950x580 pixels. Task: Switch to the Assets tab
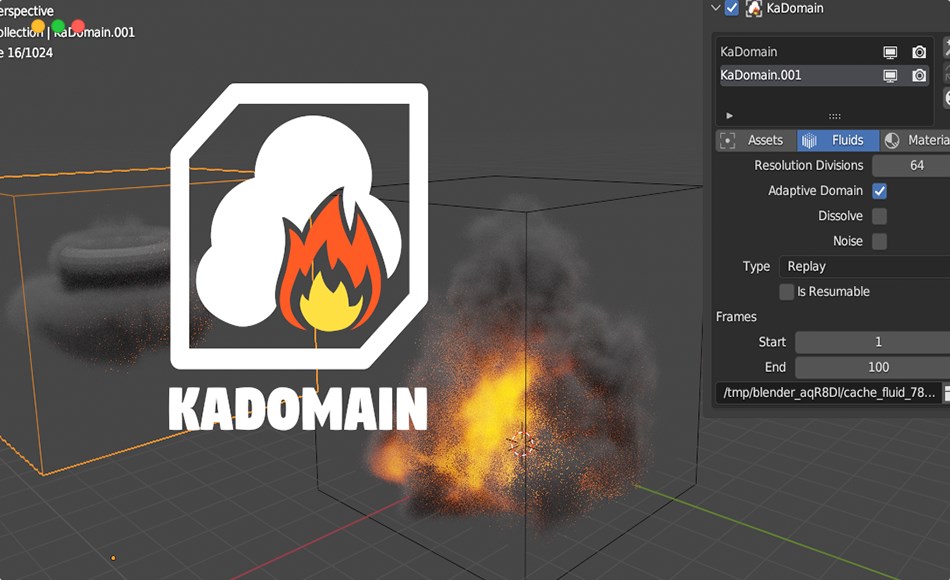(765, 140)
